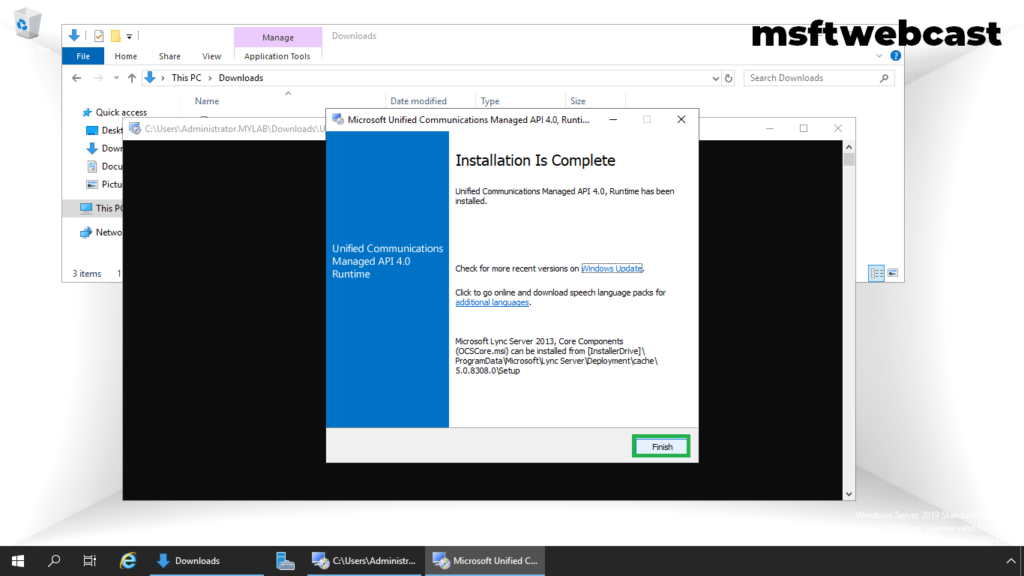Select Quick access in navigation pane
This screenshot has width=1024, height=576.
(x=114, y=112)
